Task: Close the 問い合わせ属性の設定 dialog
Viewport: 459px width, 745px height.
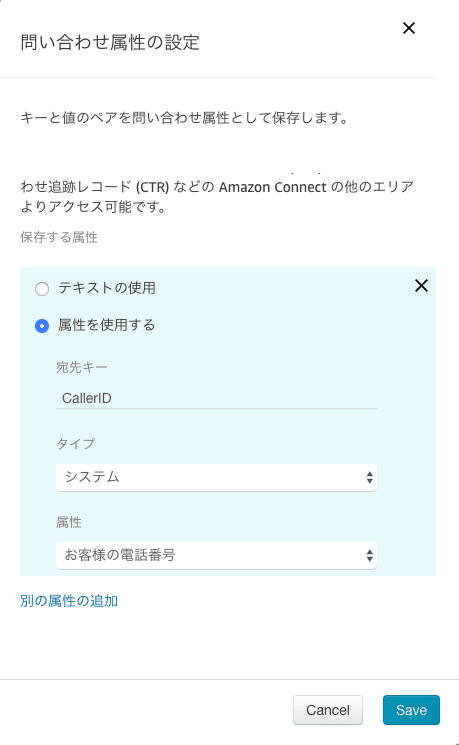Action: pos(409,29)
